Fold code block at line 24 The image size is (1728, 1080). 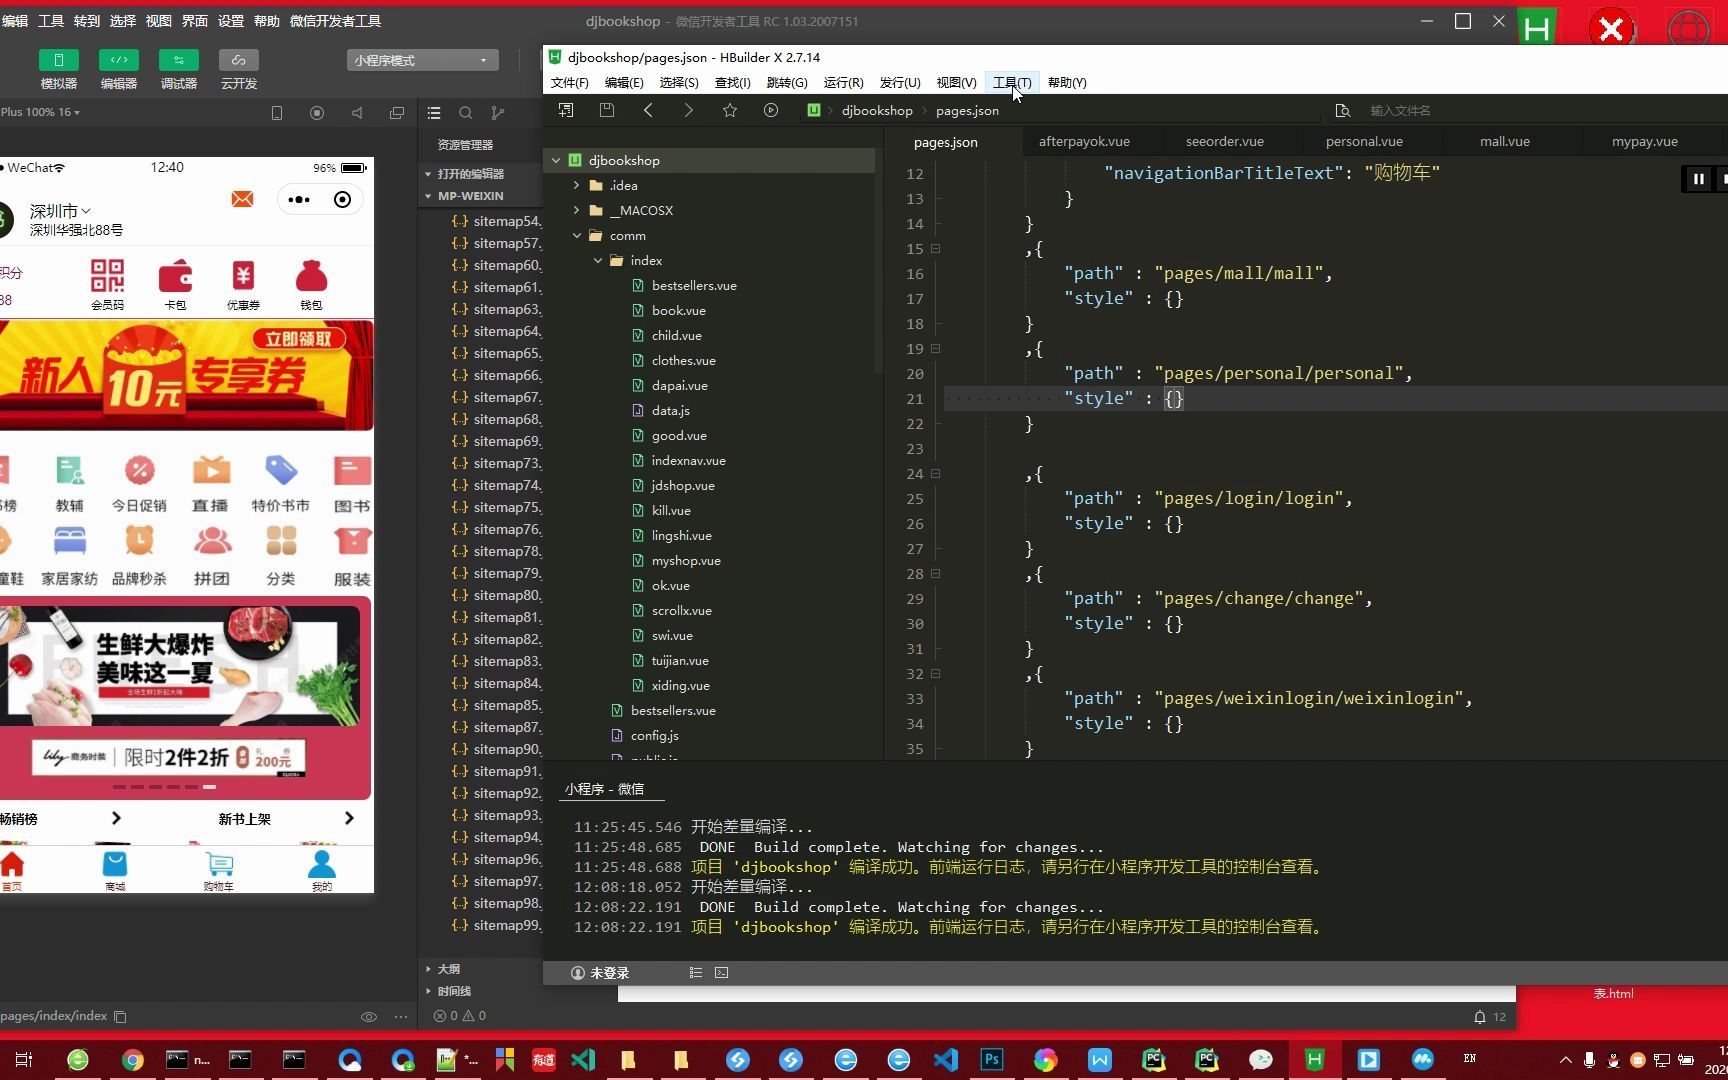pos(936,473)
